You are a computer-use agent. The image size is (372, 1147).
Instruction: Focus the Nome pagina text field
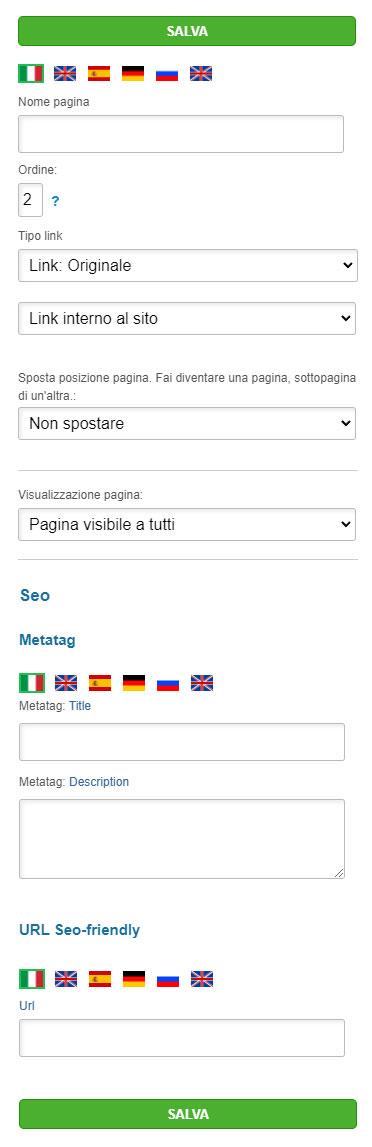(181, 134)
